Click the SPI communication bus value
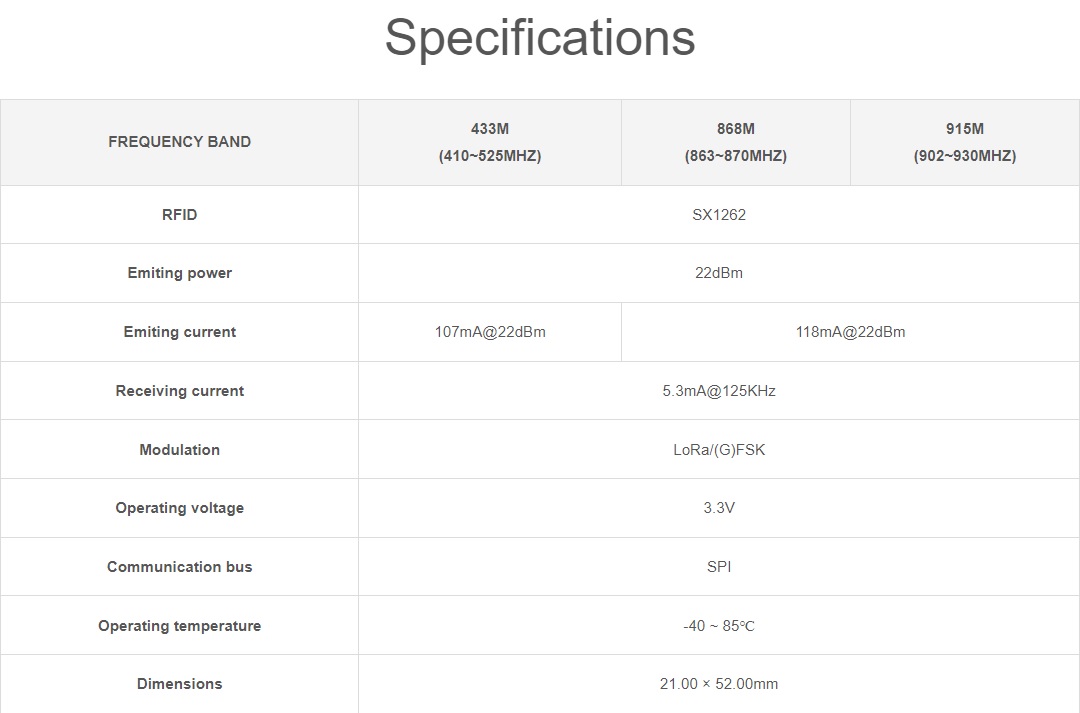Image resolution: width=1080 pixels, height=713 pixels. [x=719, y=567]
